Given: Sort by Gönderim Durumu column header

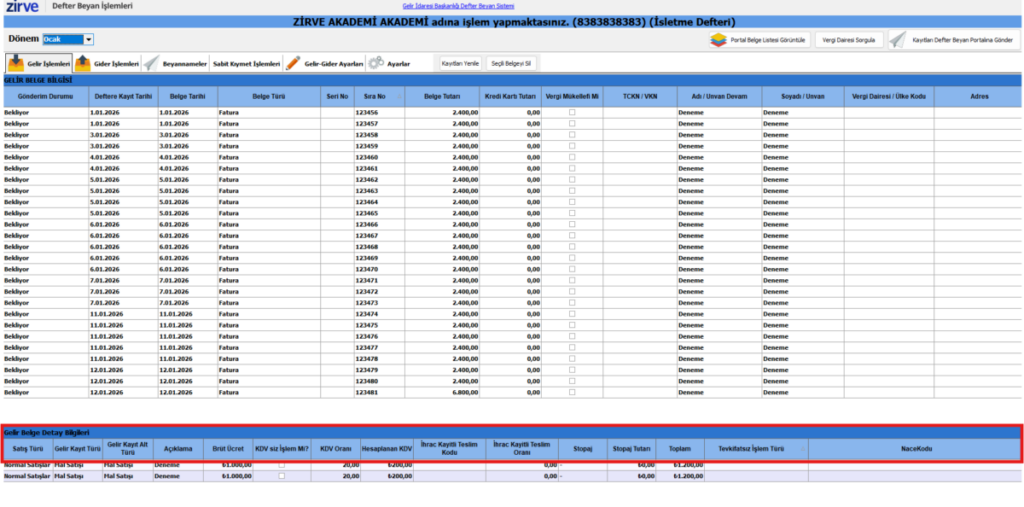Looking at the screenshot, I should pos(46,96).
